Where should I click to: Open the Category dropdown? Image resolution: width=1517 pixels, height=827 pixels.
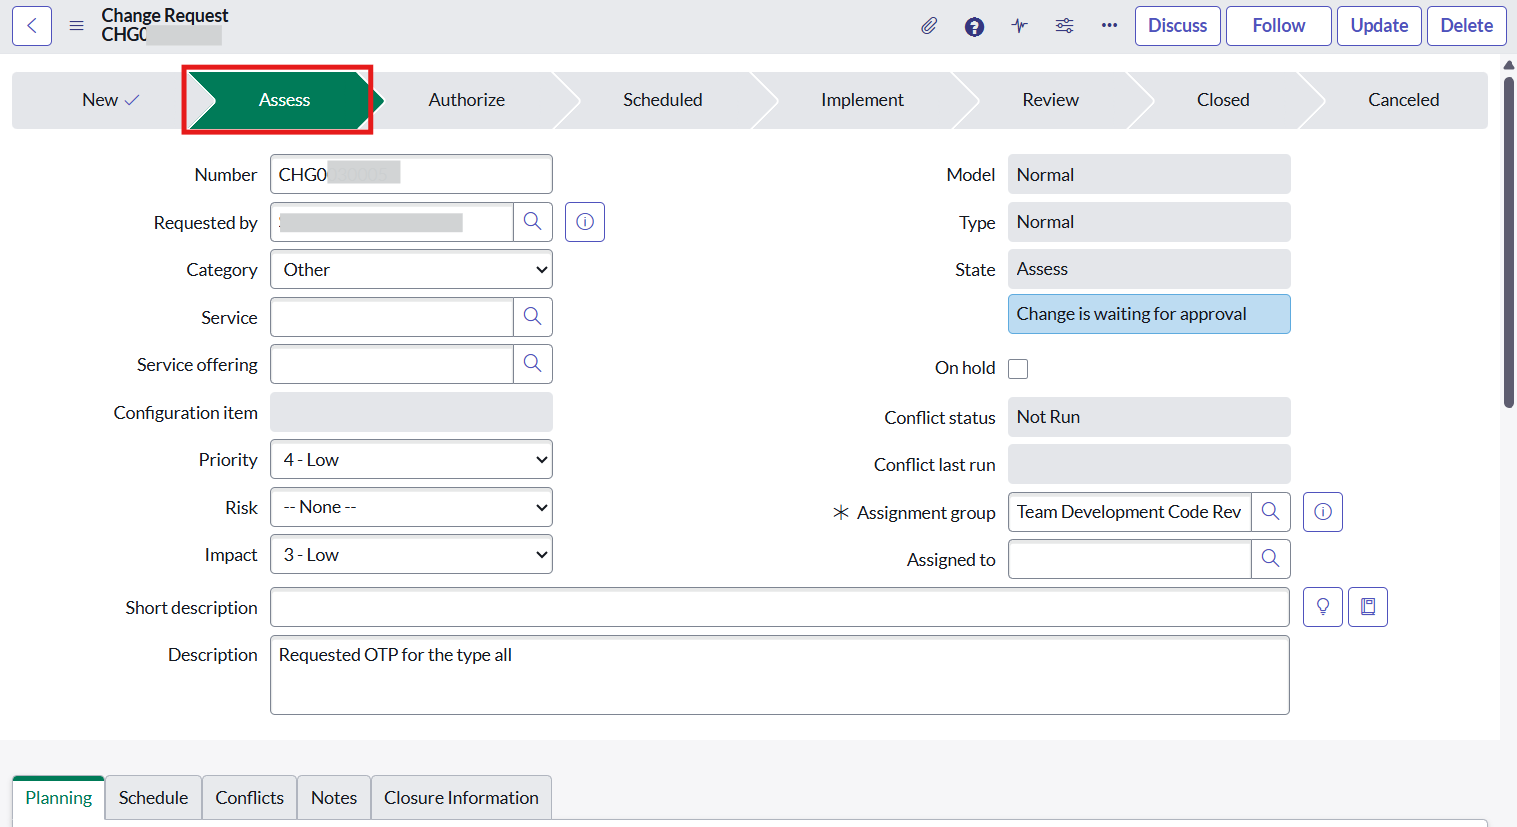click(x=411, y=270)
